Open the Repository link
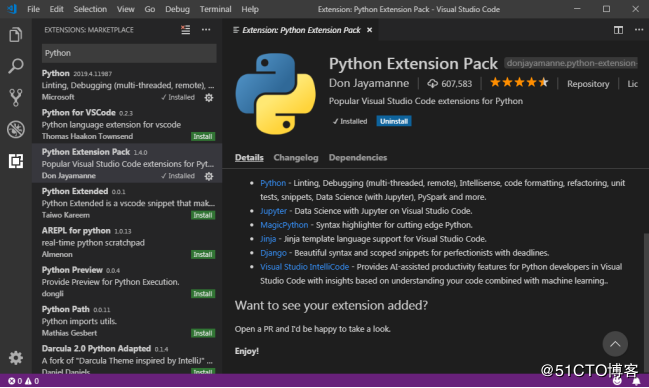The height and width of the screenshot is (388, 649). click(x=588, y=84)
